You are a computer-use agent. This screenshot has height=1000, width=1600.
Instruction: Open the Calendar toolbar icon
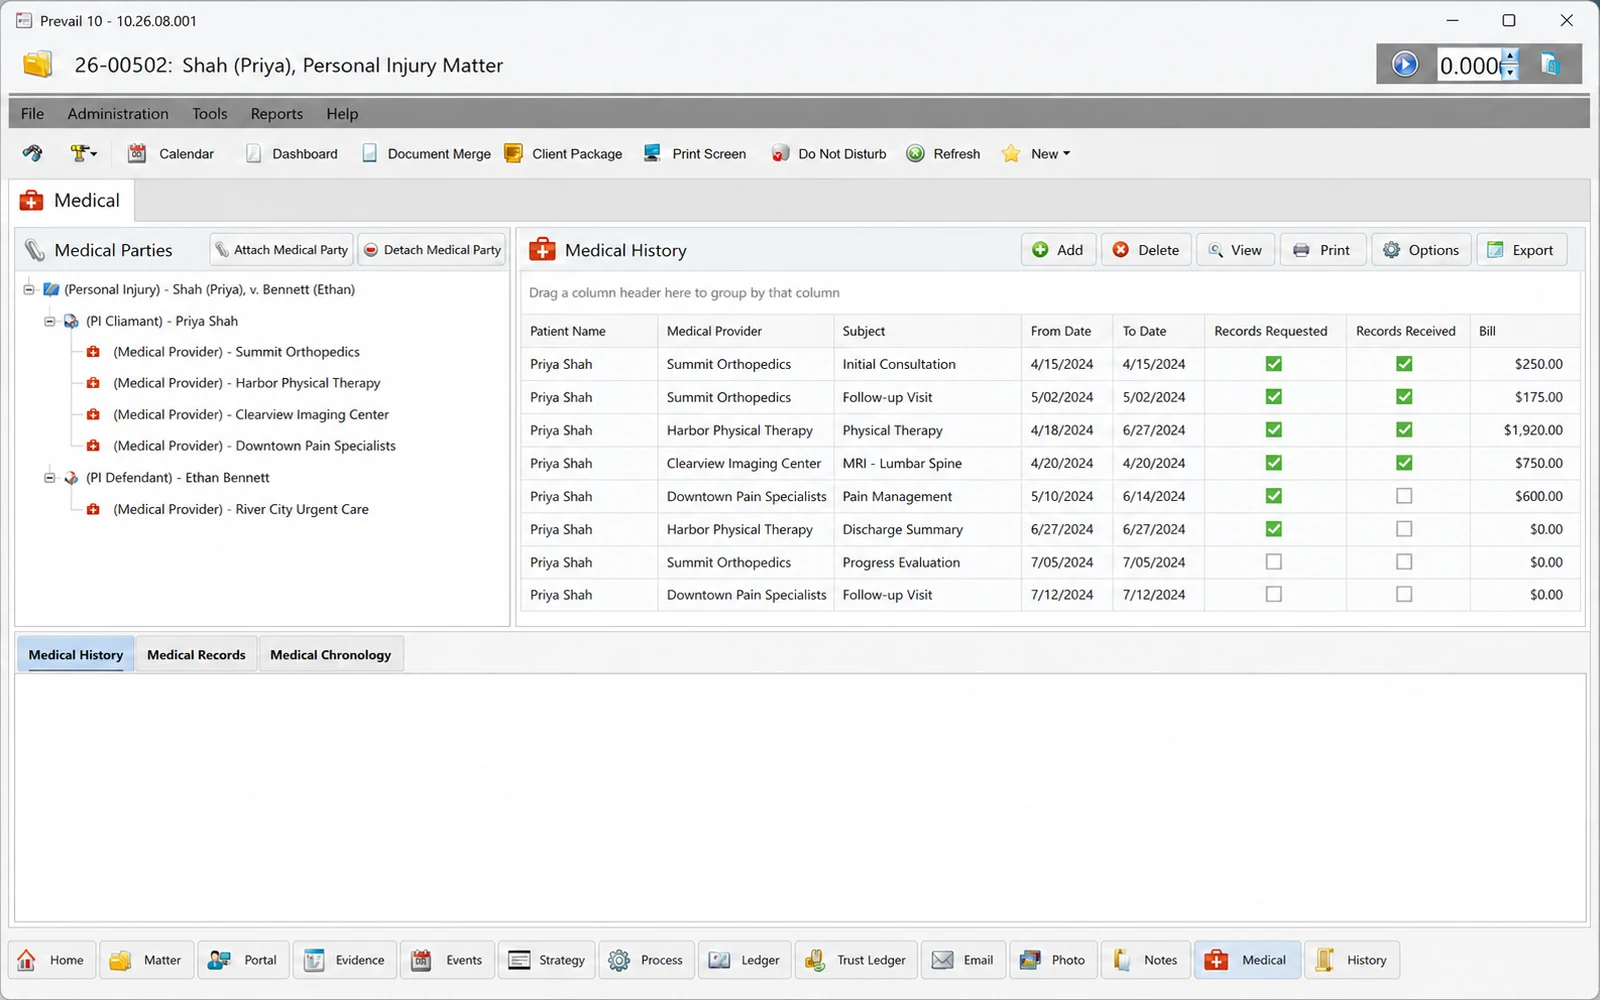[137, 154]
